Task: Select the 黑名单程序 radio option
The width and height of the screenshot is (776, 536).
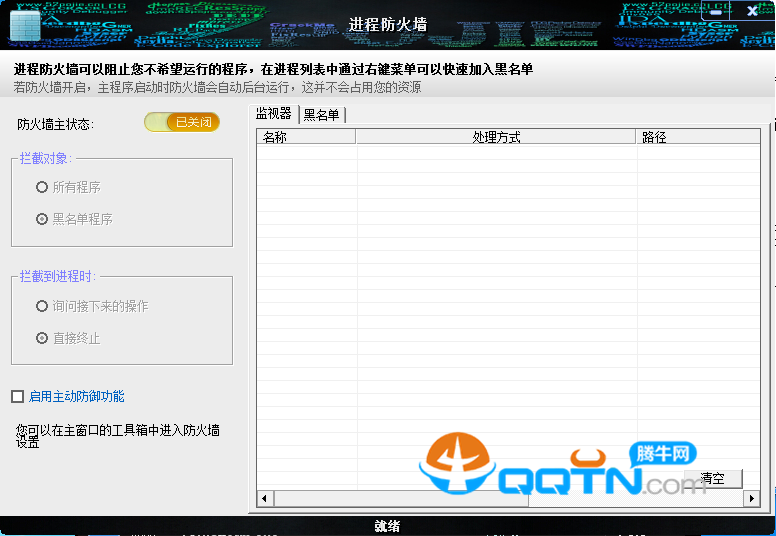Action: pos(42,219)
